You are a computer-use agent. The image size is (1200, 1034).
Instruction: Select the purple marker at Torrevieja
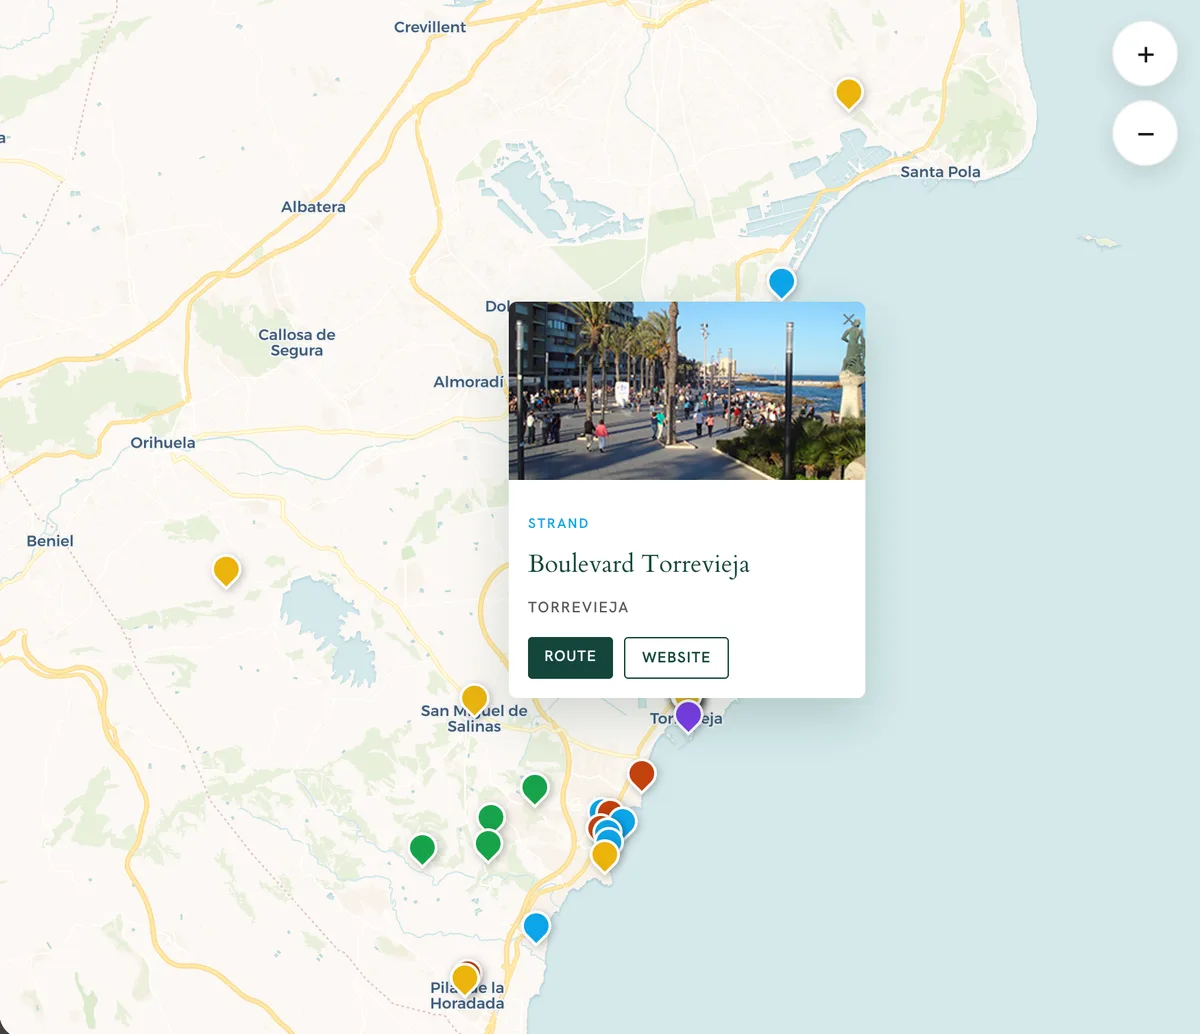click(688, 716)
